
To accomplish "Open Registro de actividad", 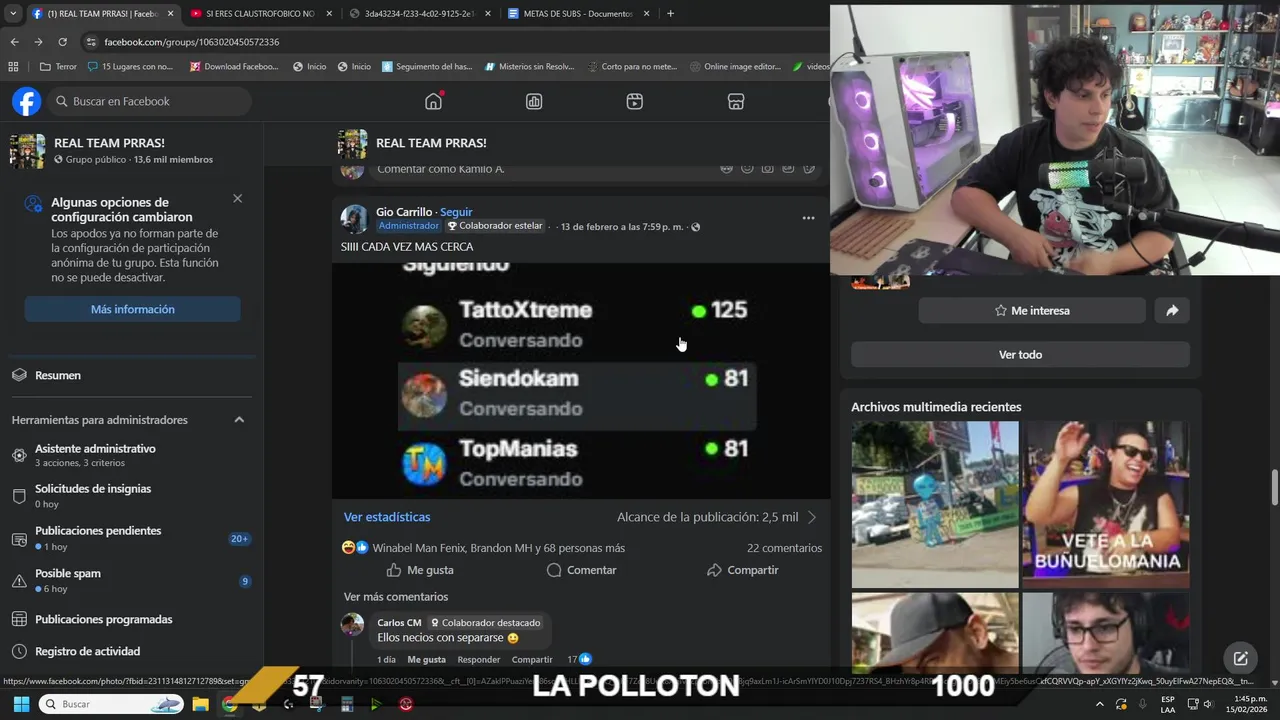I will pos(131,651).
